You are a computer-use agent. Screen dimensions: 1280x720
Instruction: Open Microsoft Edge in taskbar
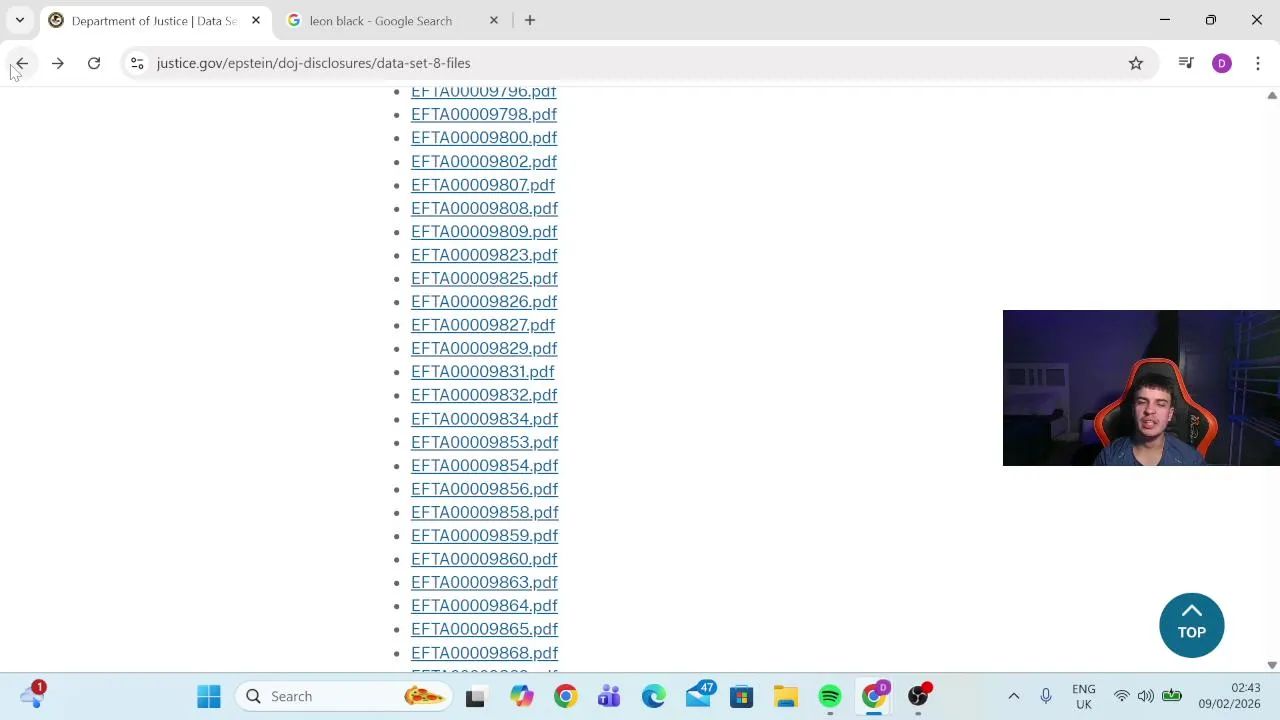pyautogui.click(x=653, y=696)
